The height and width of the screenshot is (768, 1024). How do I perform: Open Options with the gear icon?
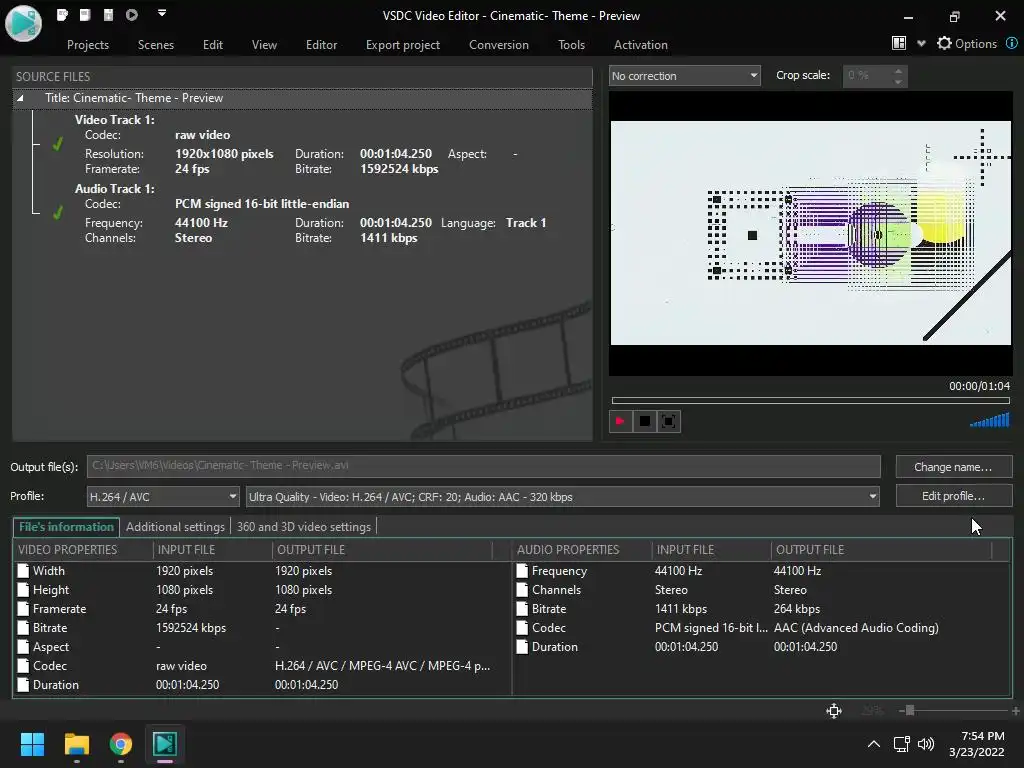click(944, 43)
